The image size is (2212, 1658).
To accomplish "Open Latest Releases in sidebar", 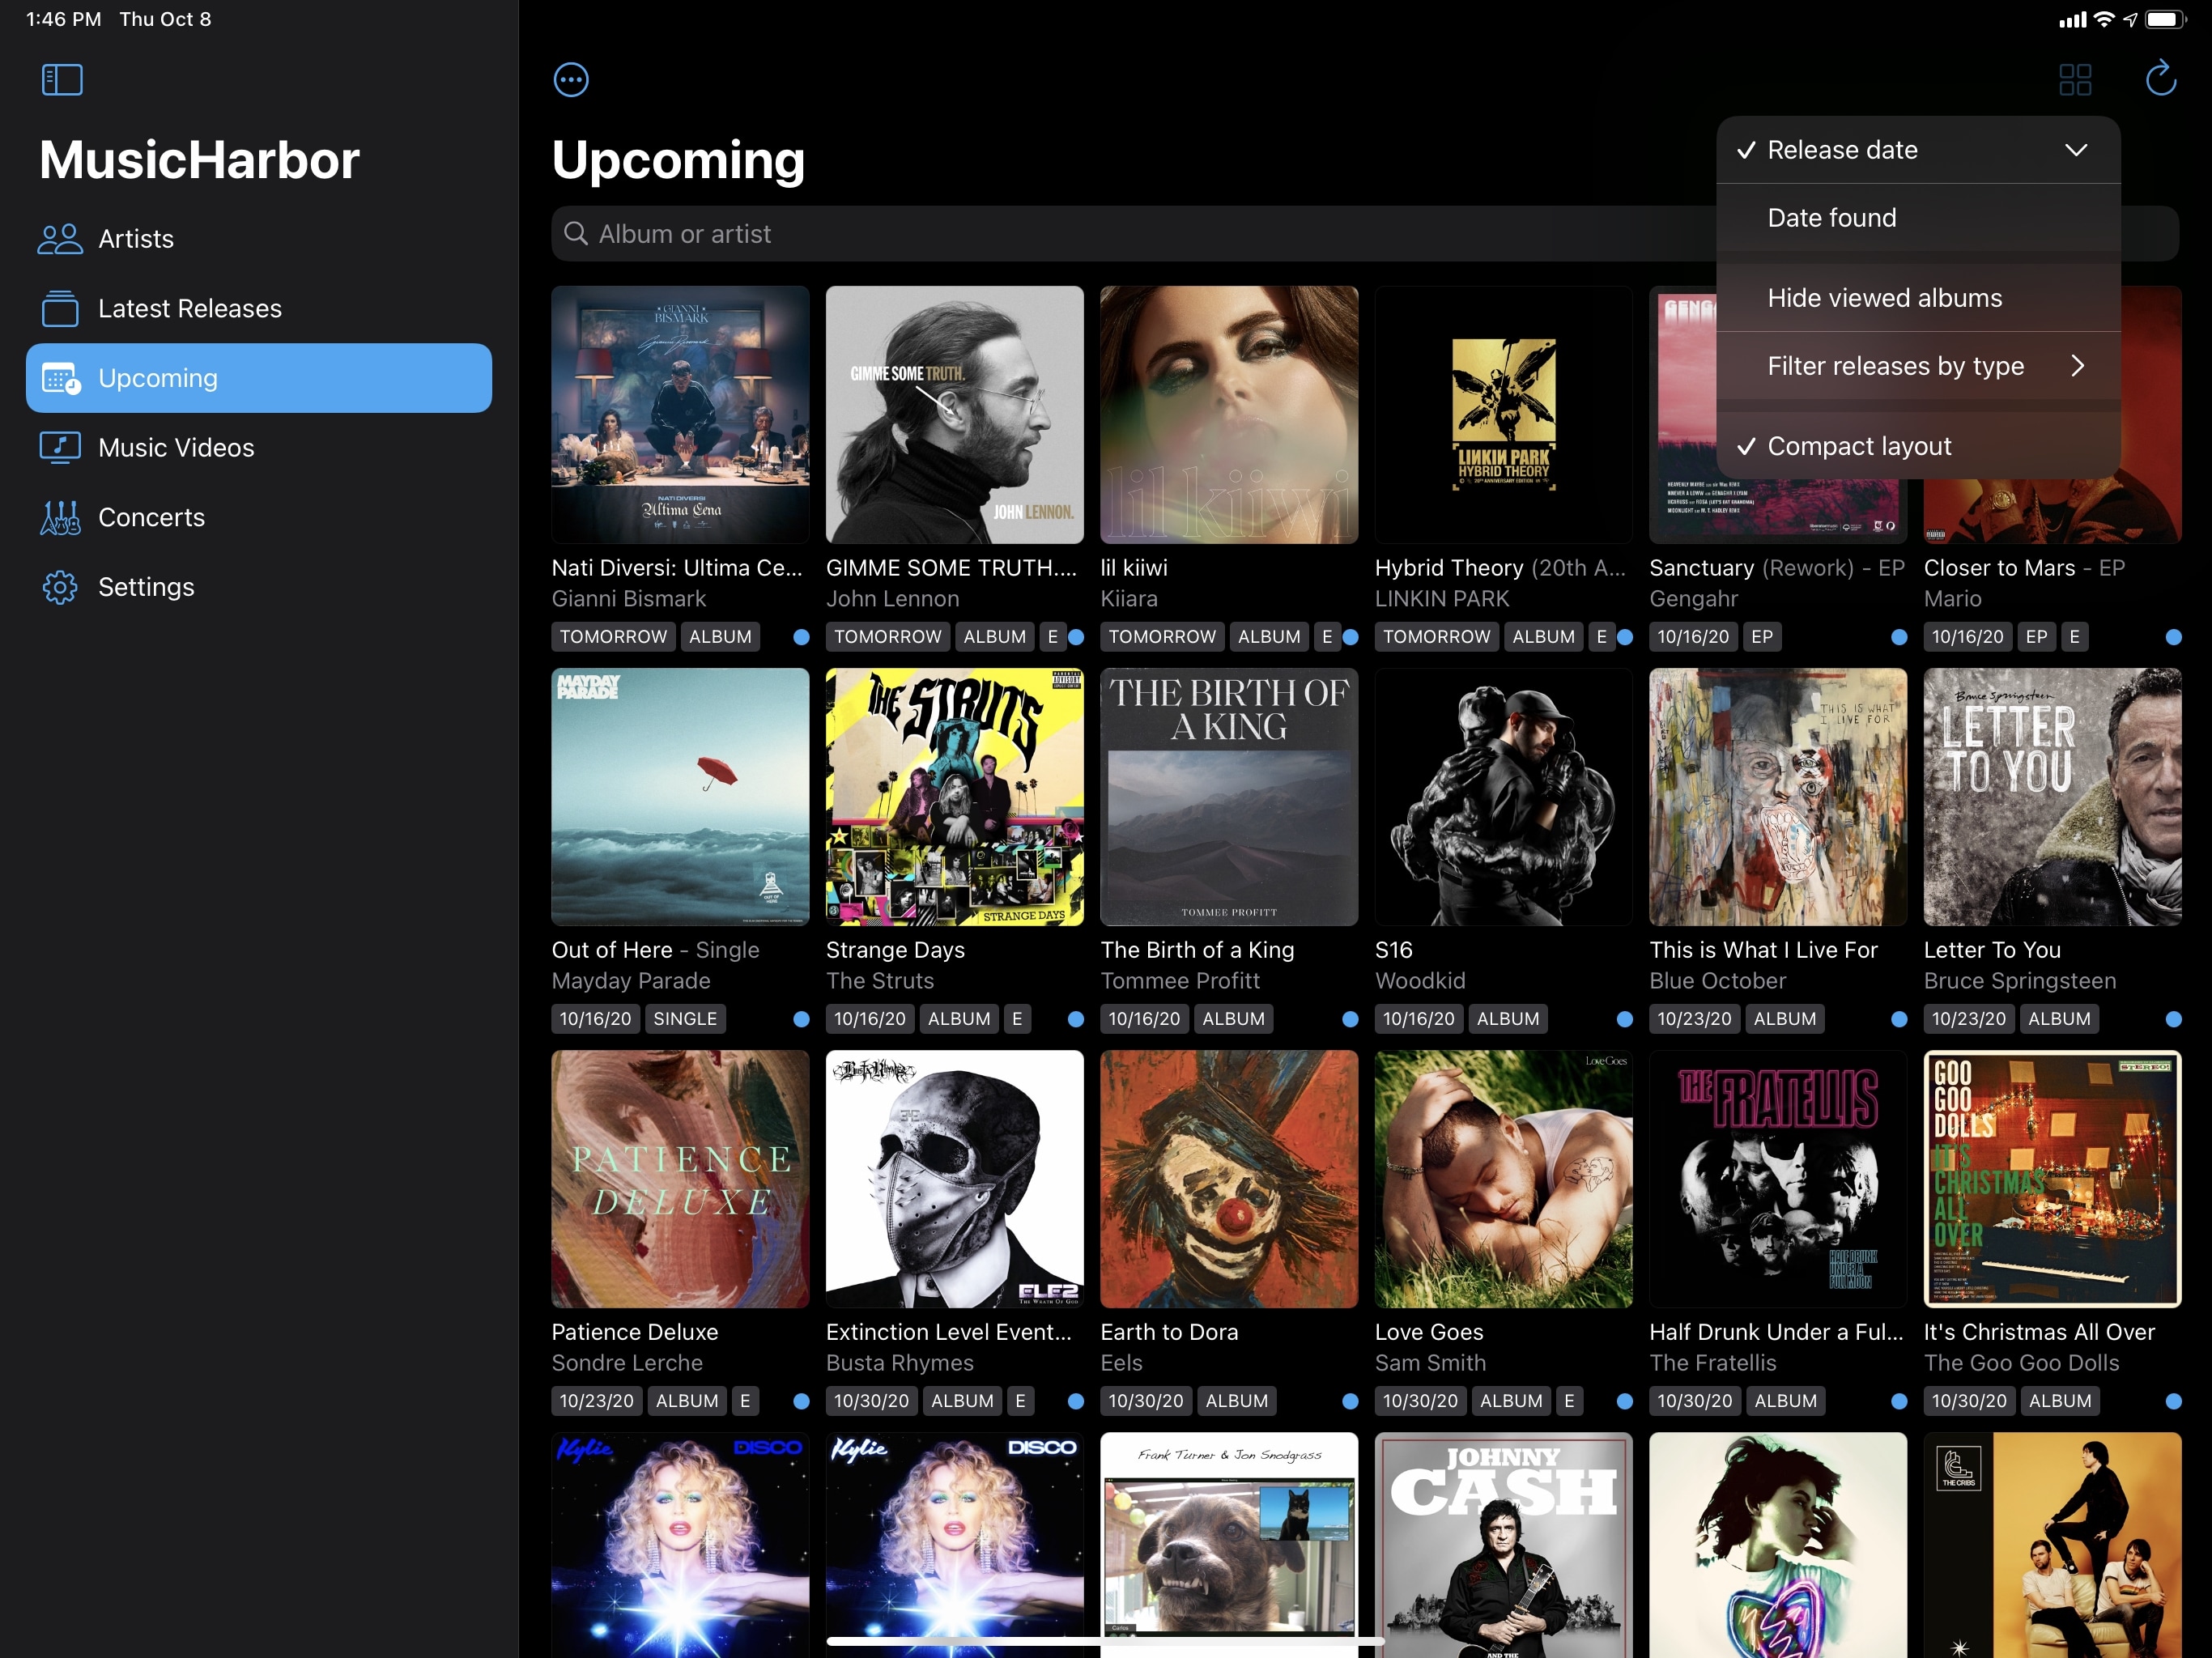I will [259, 308].
